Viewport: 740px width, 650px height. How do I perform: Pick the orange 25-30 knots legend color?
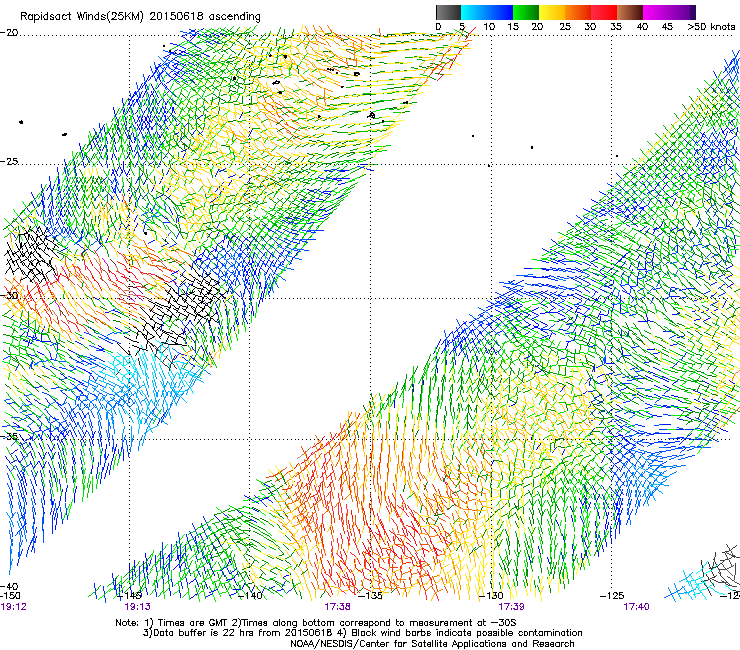pyautogui.click(x=578, y=12)
